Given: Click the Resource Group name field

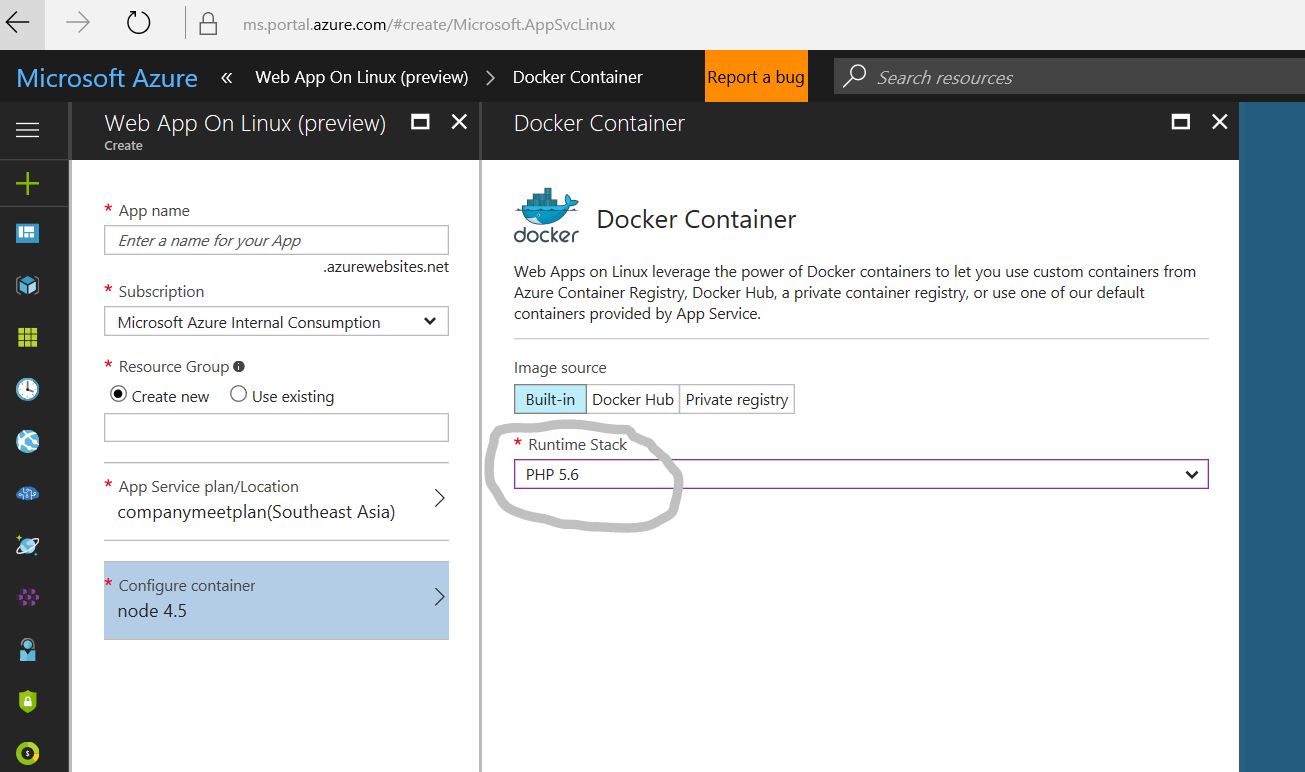Looking at the screenshot, I should tap(276, 427).
